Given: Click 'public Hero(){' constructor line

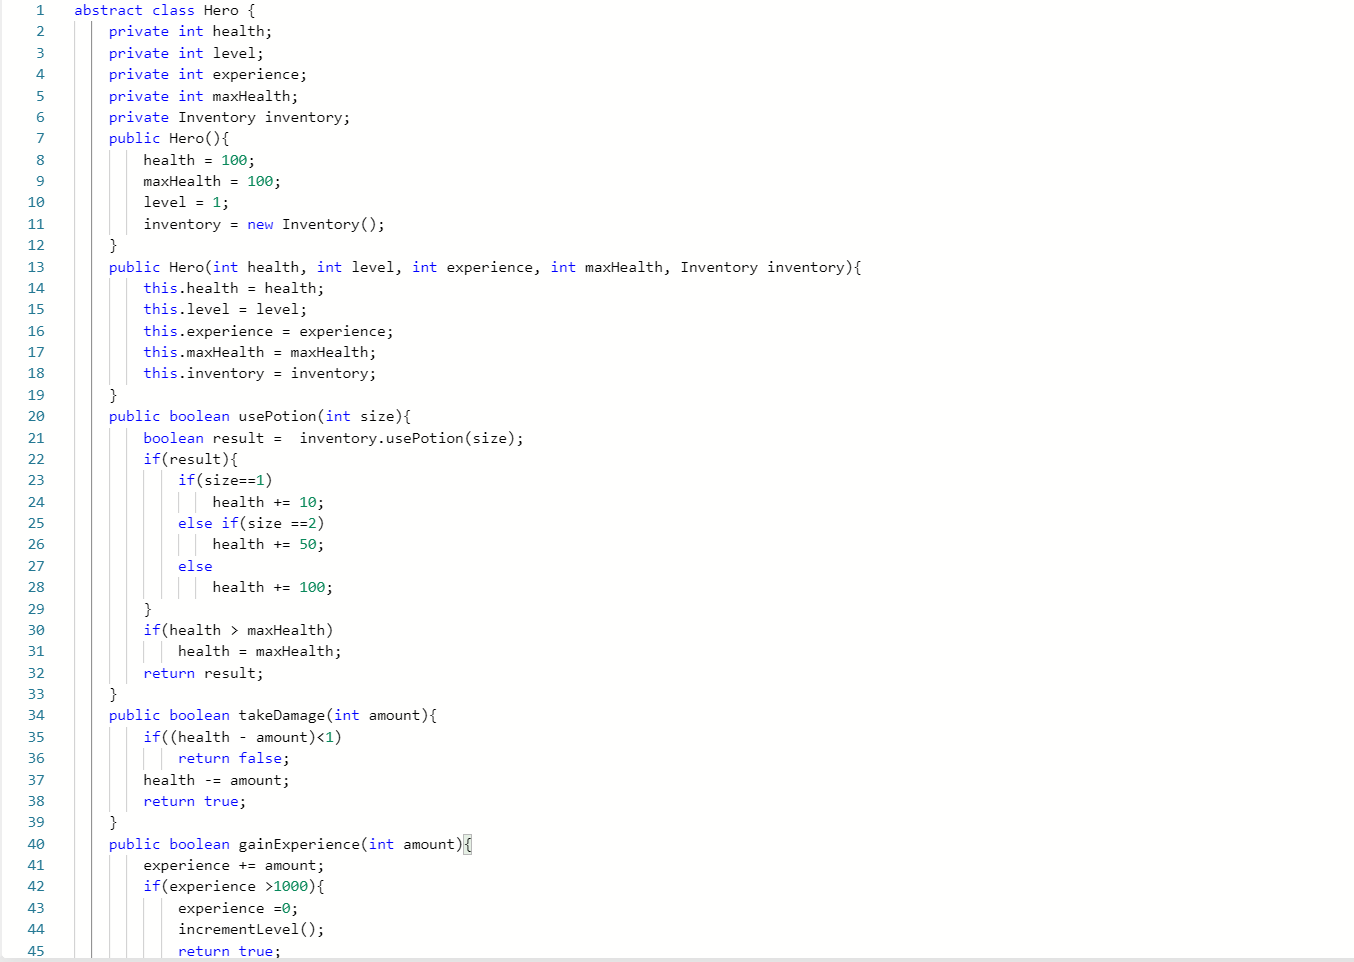Looking at the screenshot, I should coord(169,138).
